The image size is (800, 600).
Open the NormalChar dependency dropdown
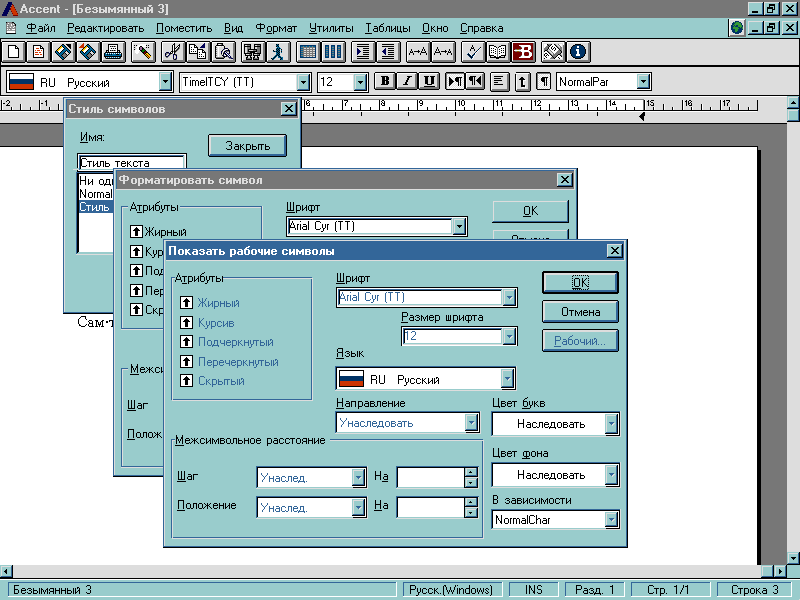611,520
